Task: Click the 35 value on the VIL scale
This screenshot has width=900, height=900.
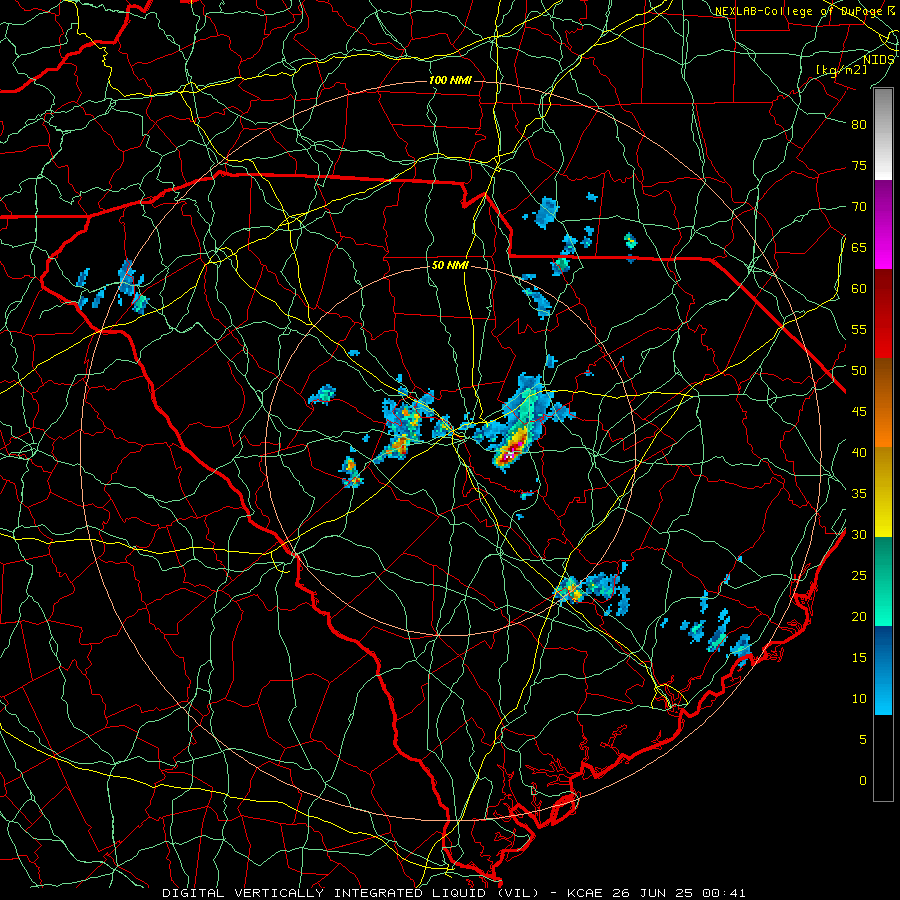Action: coord(859,494)
